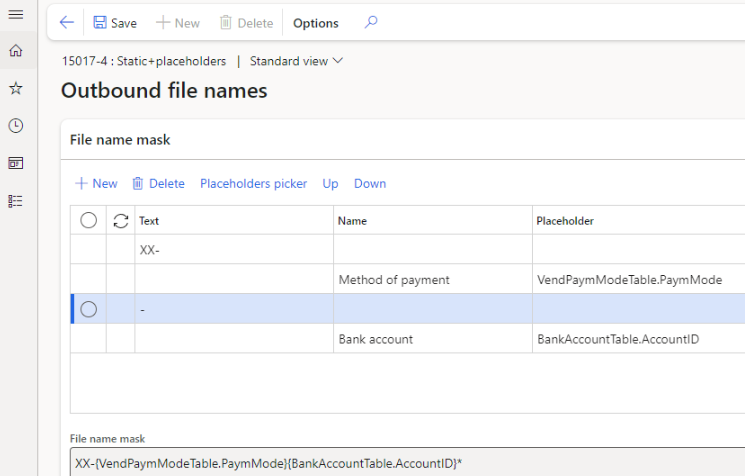
Task: Open Workspaces icon in sidebar
Action: 15,163
